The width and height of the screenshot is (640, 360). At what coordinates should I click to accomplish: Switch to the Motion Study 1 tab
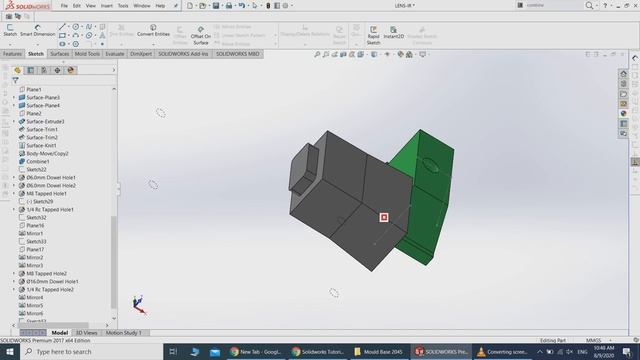coord(124,333)
